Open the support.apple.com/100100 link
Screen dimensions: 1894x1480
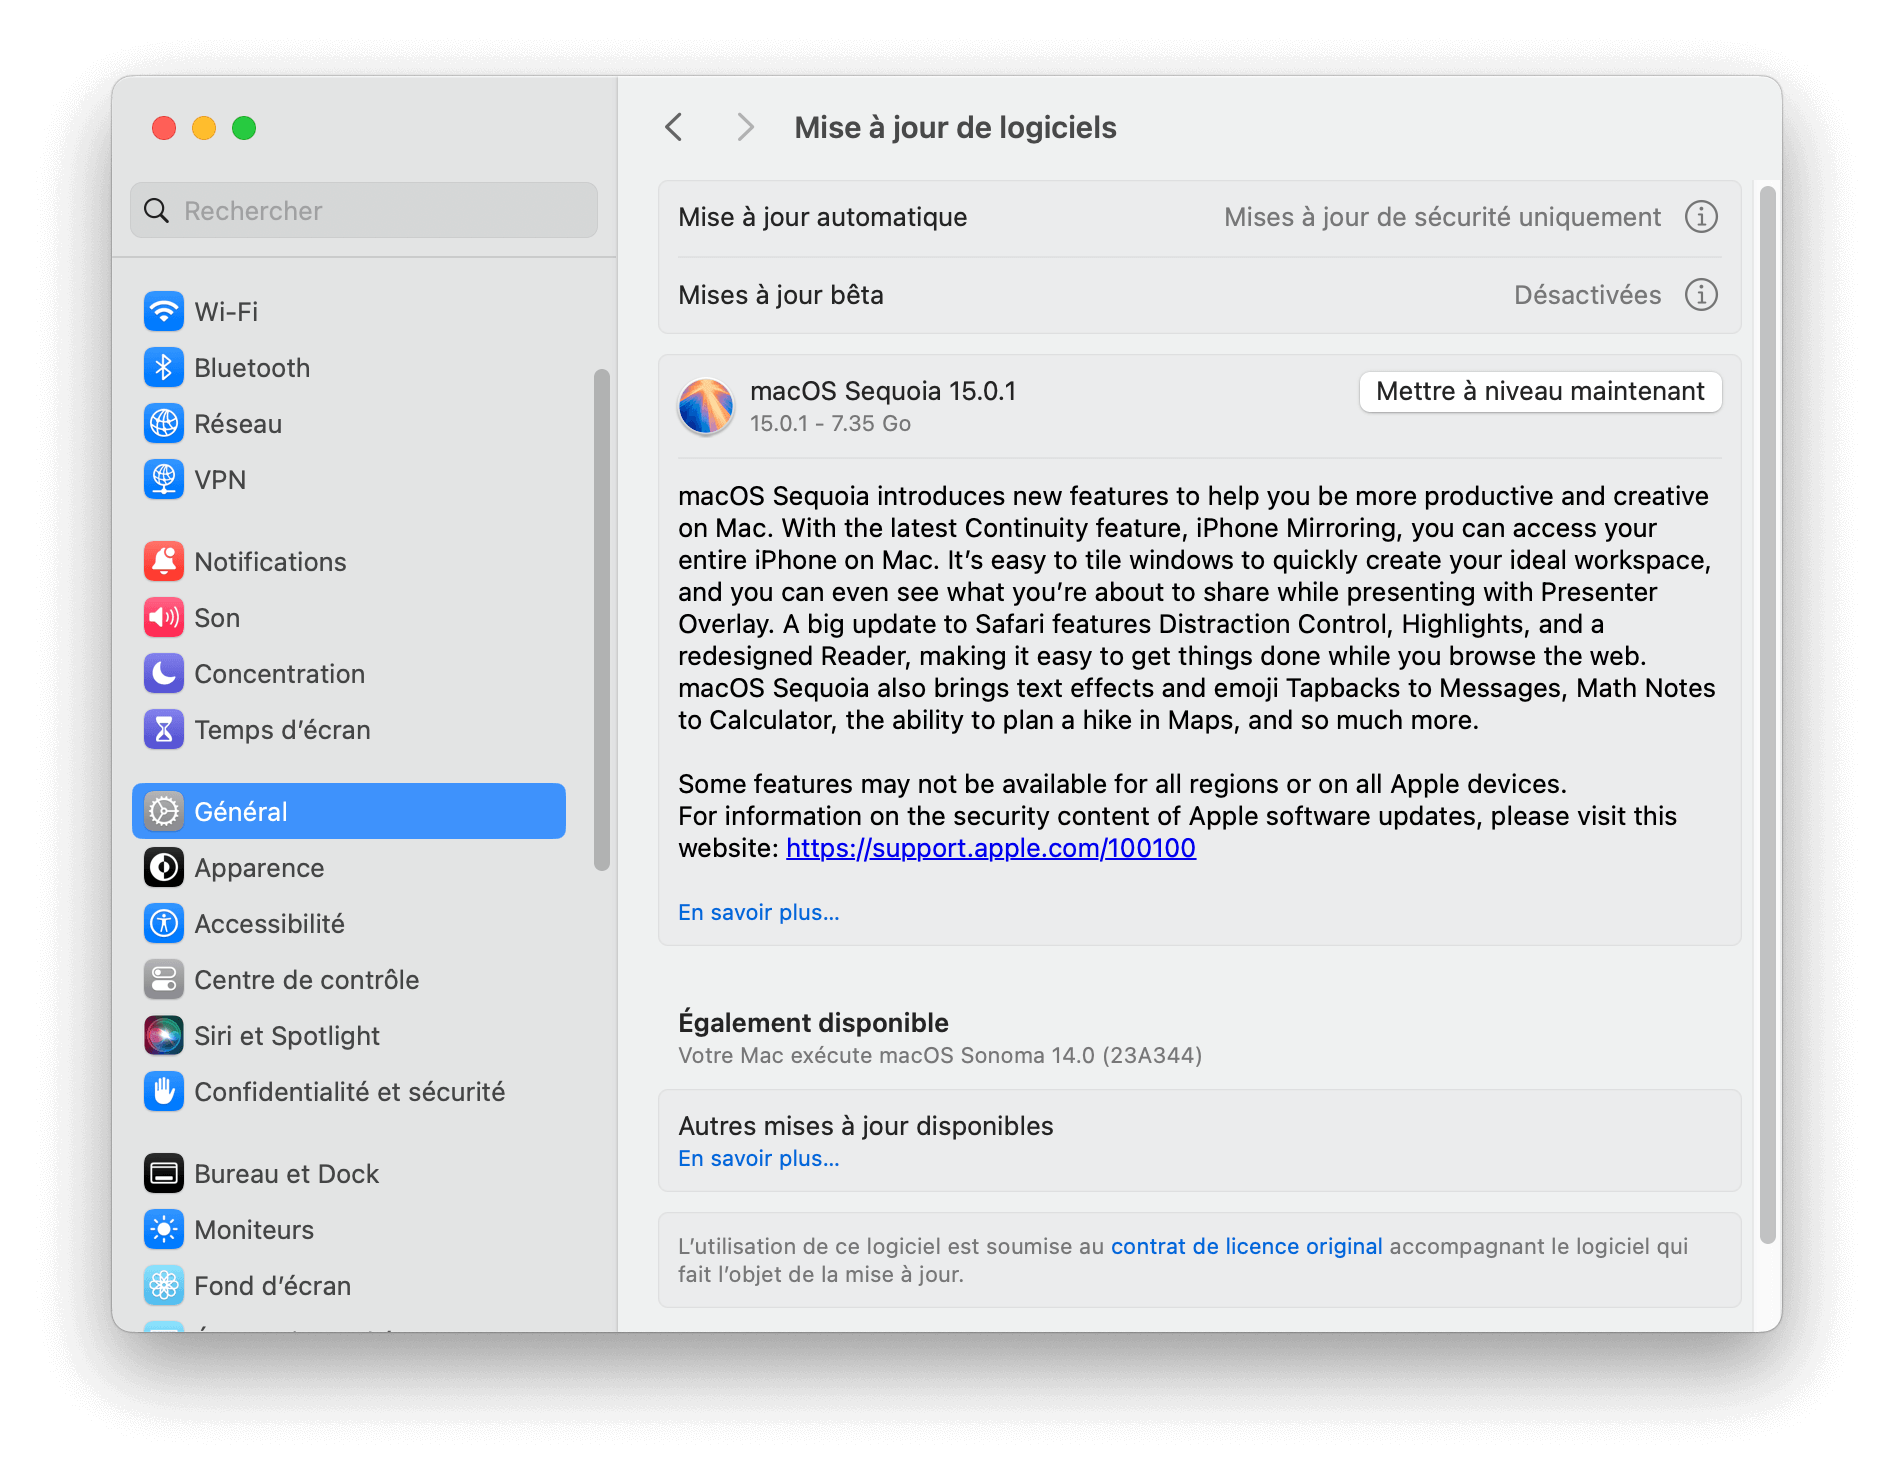[991, 848]
